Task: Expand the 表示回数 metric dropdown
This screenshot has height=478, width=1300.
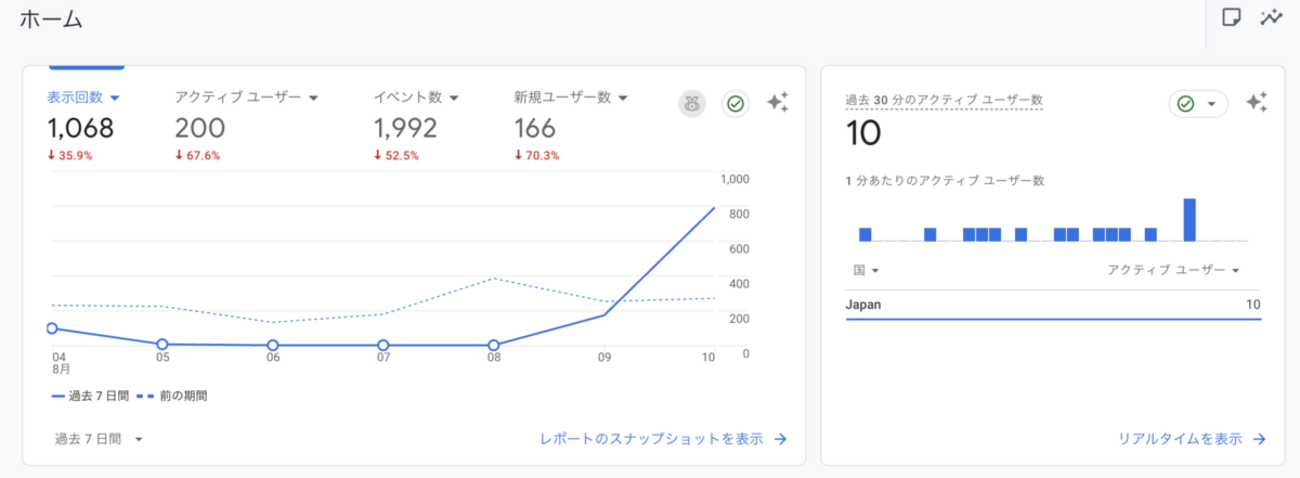Action: pyautogui.click(x=84, y=97)
